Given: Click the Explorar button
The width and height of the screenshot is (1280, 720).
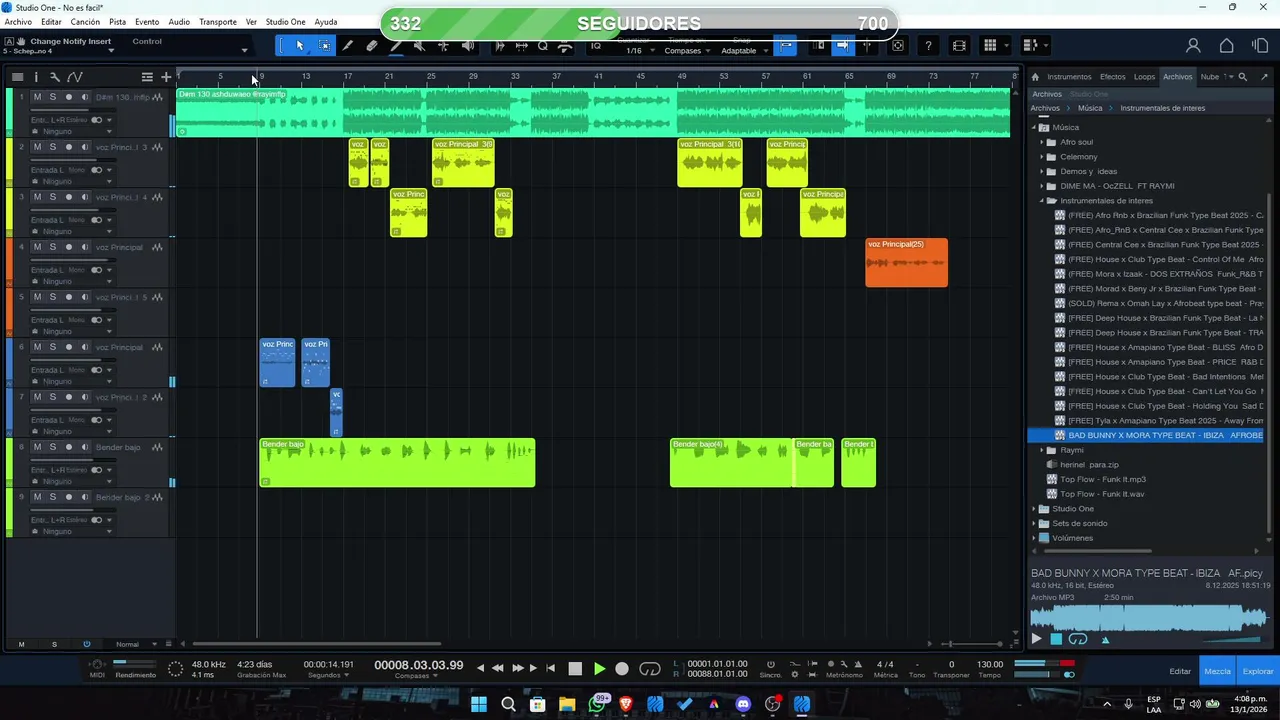Looking at the screenshot, I should (x=1258, y=671).
